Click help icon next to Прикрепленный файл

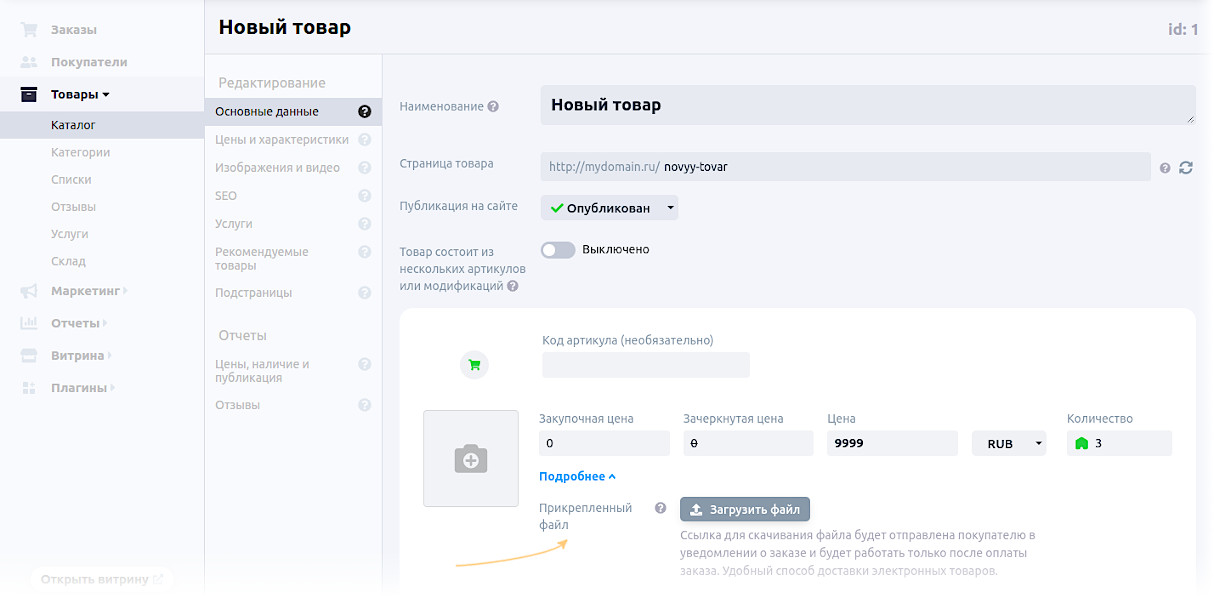coord(660,508)
